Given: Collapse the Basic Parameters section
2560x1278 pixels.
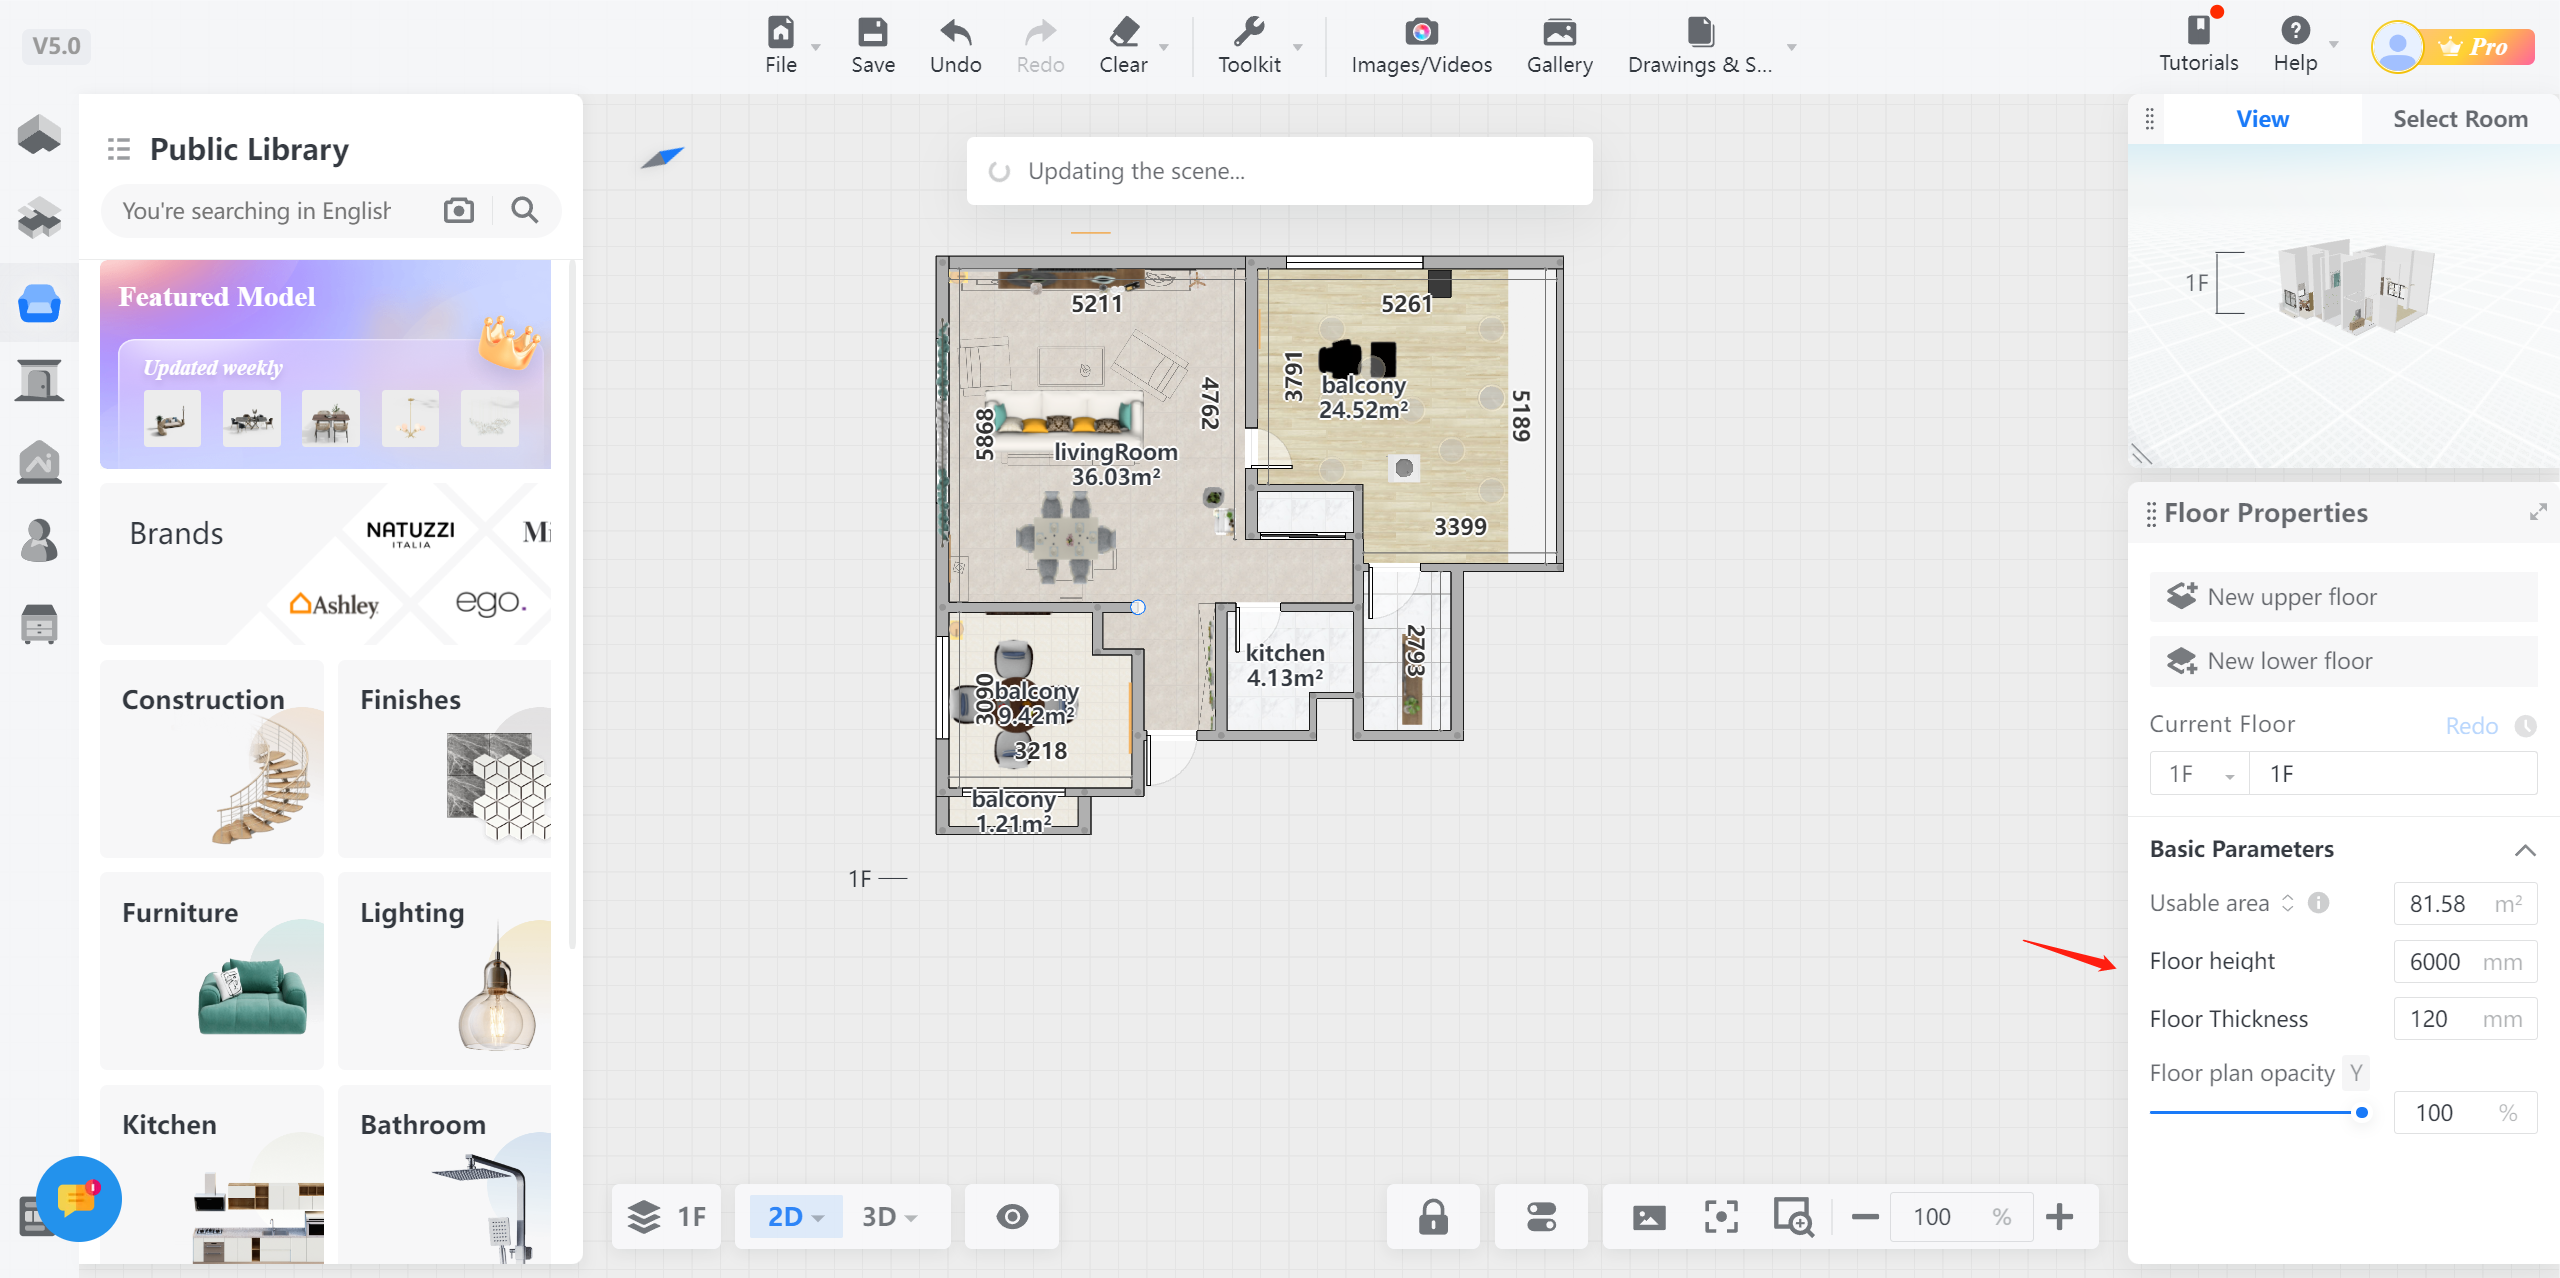Looking at the screenshot, I should (2524, 850).
